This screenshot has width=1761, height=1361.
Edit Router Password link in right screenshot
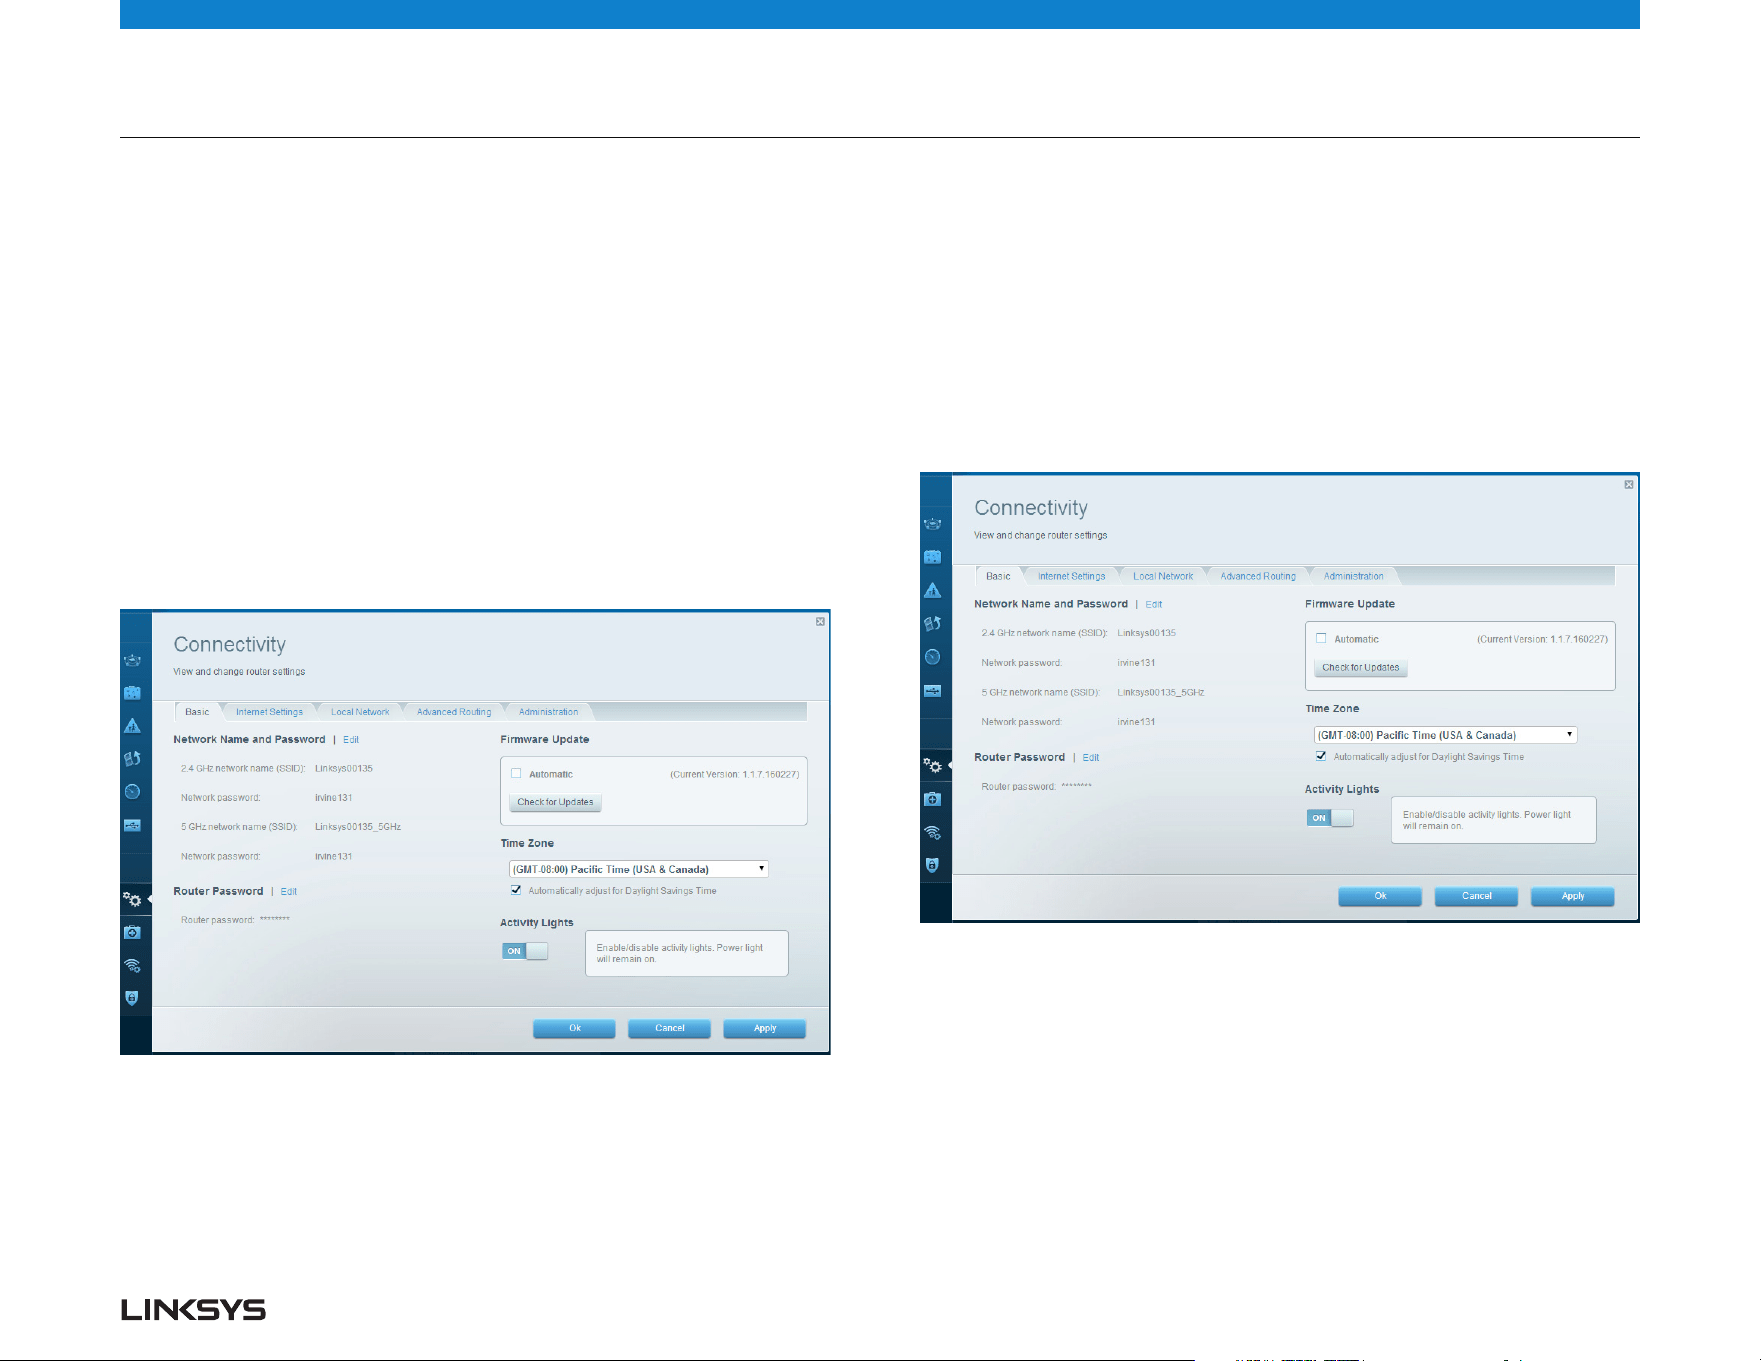[1091, 758]
